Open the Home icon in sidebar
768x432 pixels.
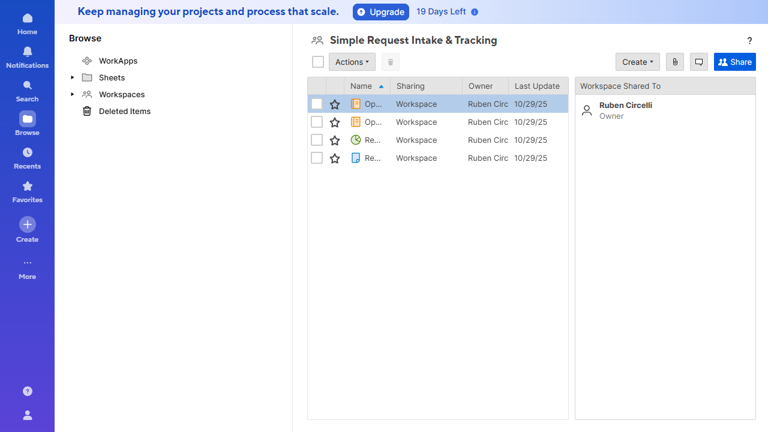(x=27, y=19)
